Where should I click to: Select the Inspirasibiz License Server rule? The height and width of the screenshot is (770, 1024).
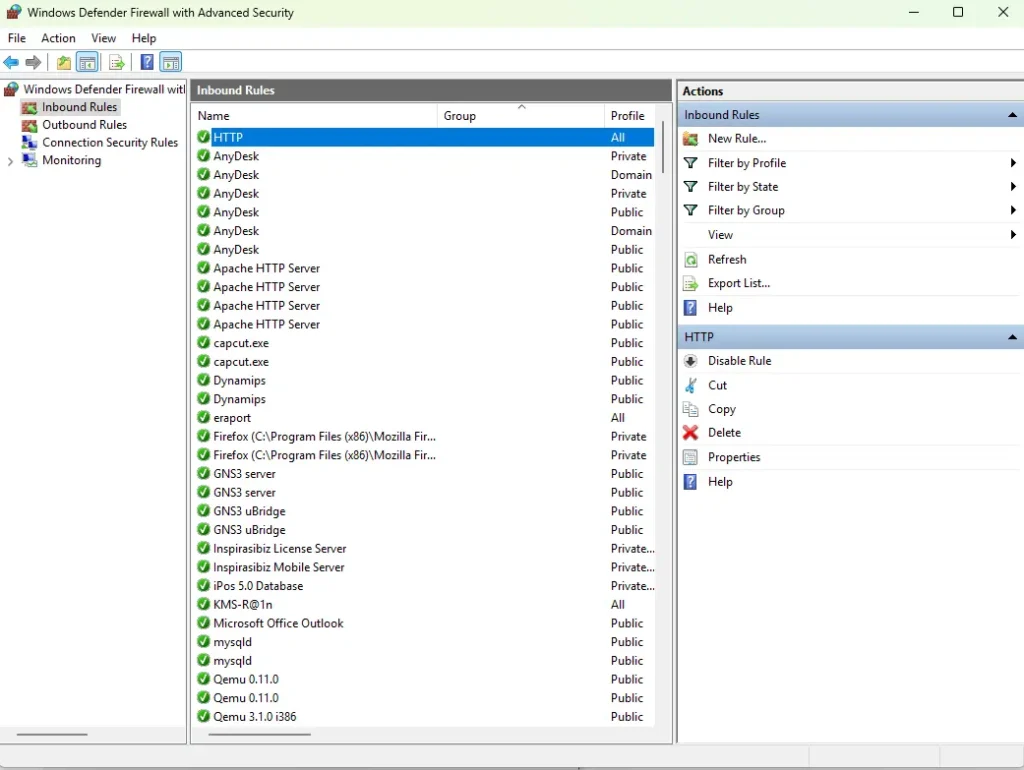425,549
